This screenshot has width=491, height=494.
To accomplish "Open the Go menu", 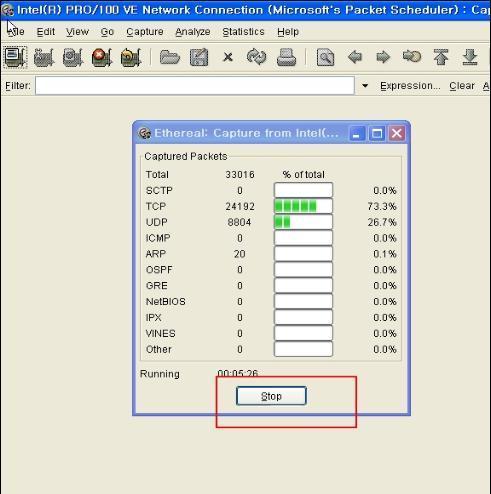I will pos(107,32).
